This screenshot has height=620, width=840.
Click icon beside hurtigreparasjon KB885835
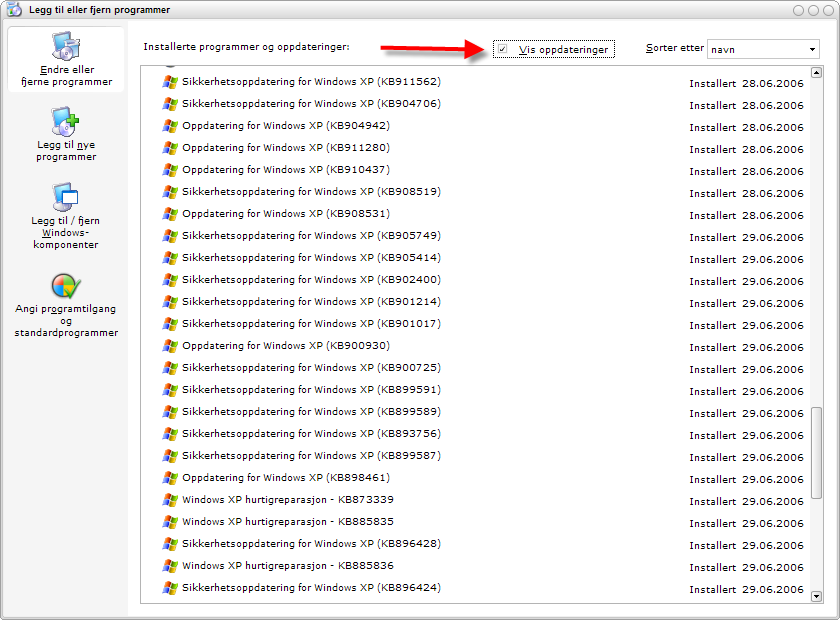[x=170, y=522]
